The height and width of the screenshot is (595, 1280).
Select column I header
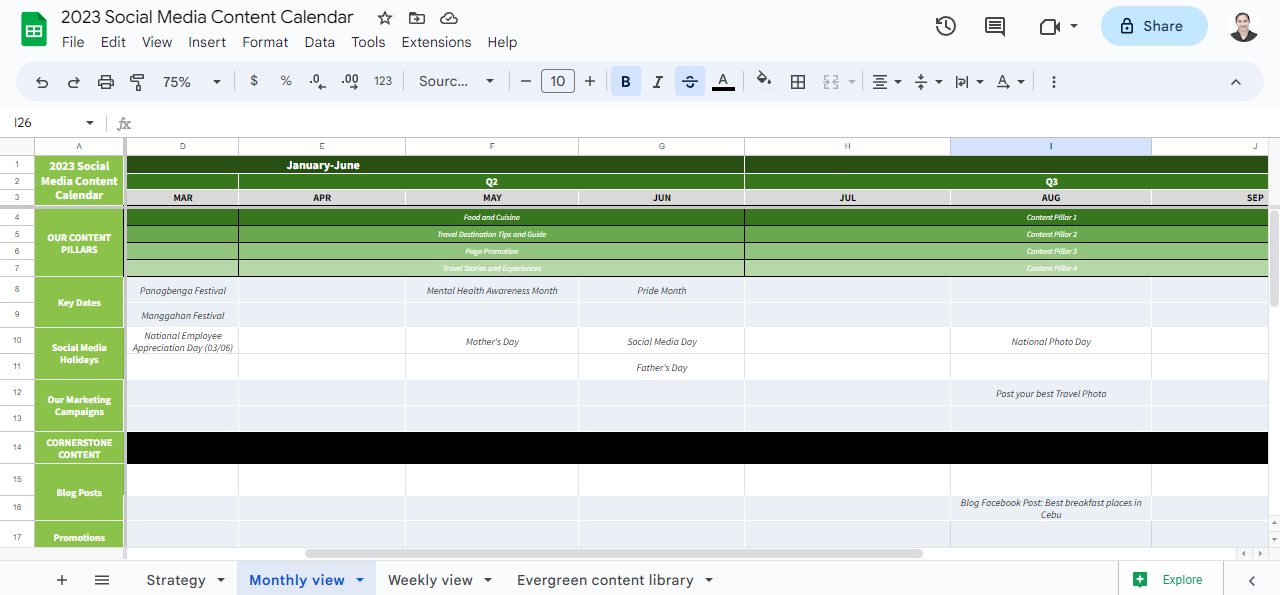coord(1050,146)
